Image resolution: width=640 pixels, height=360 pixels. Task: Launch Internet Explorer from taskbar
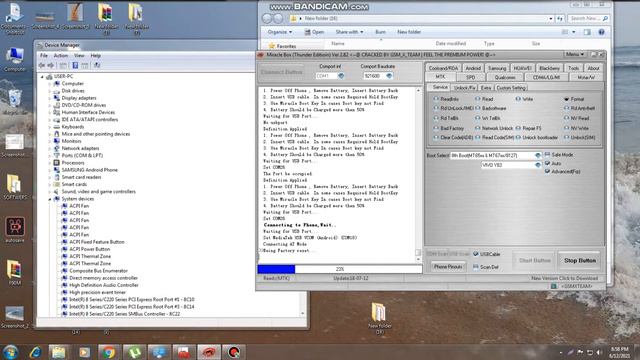click(x=35, y=352)
